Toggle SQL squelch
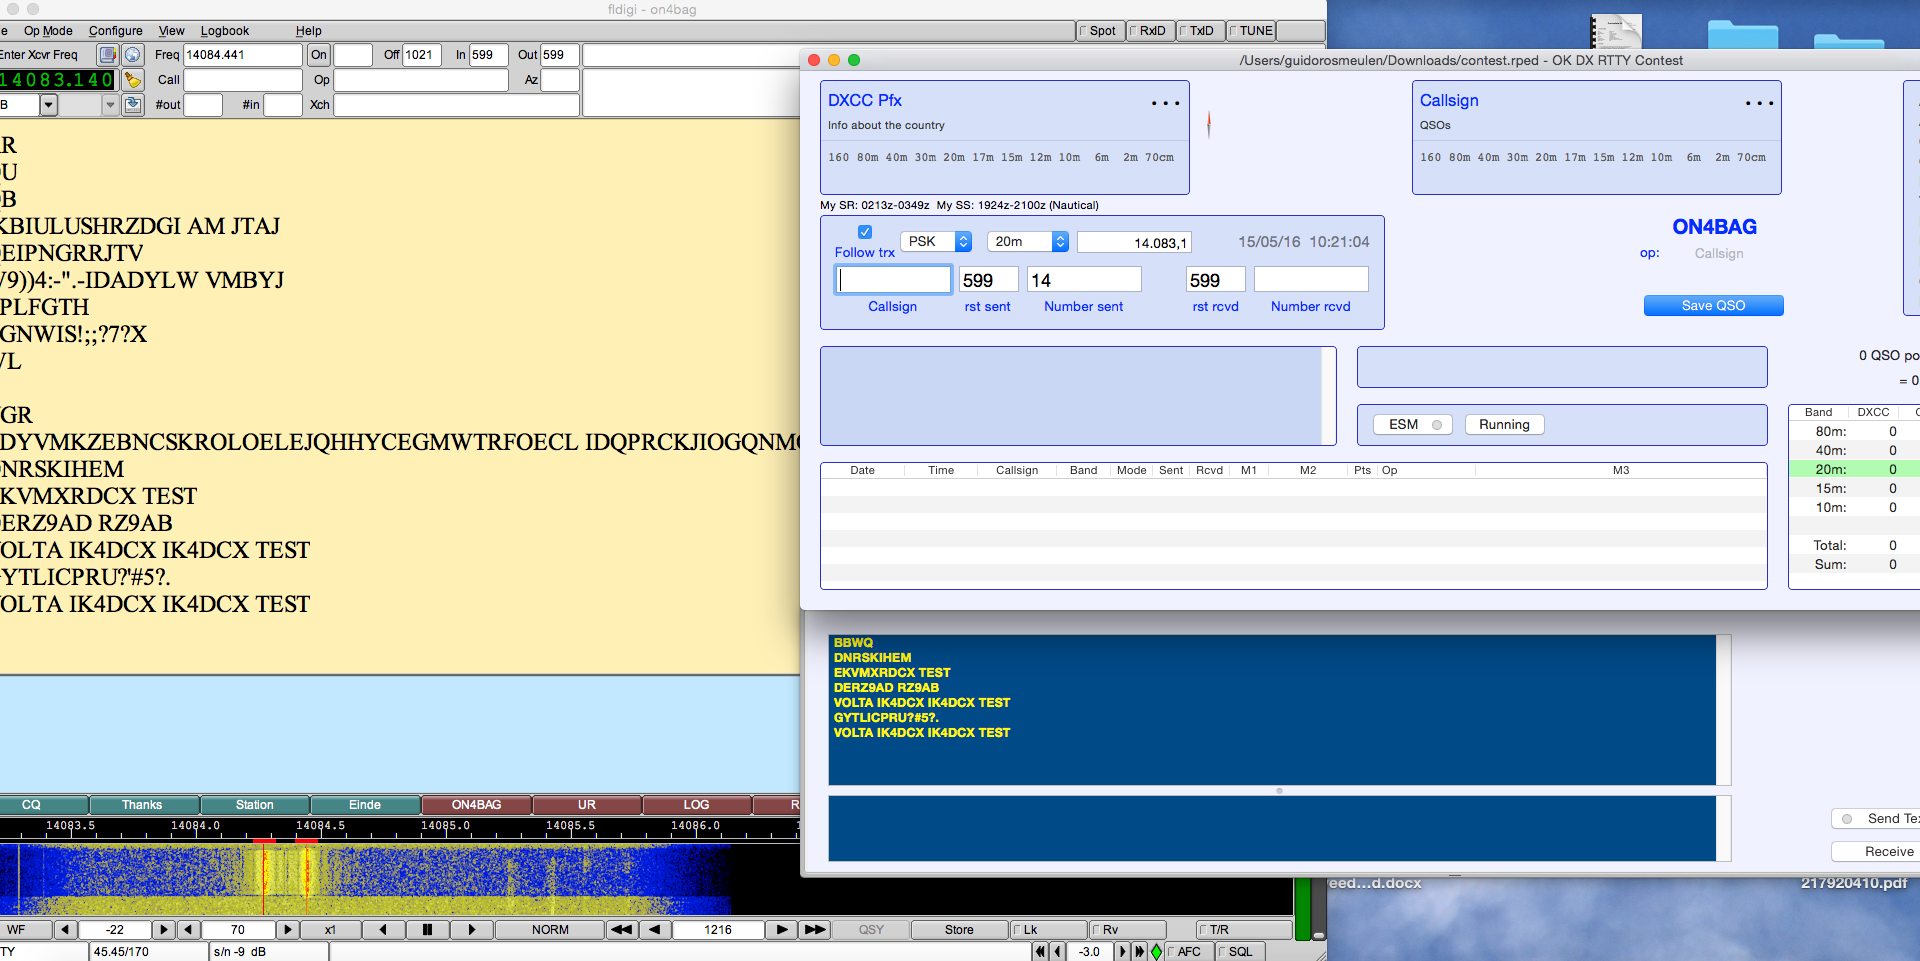This screenshot has width=1920, height=961. pos(1240,951)
